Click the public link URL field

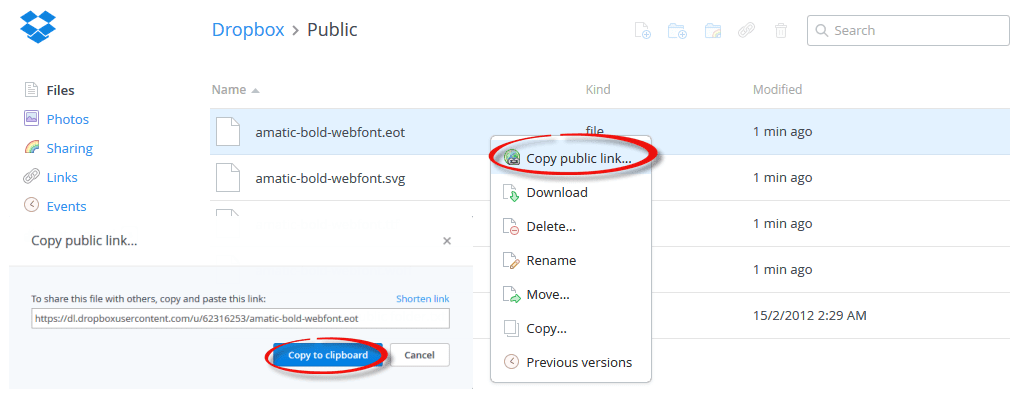(241, 319)
